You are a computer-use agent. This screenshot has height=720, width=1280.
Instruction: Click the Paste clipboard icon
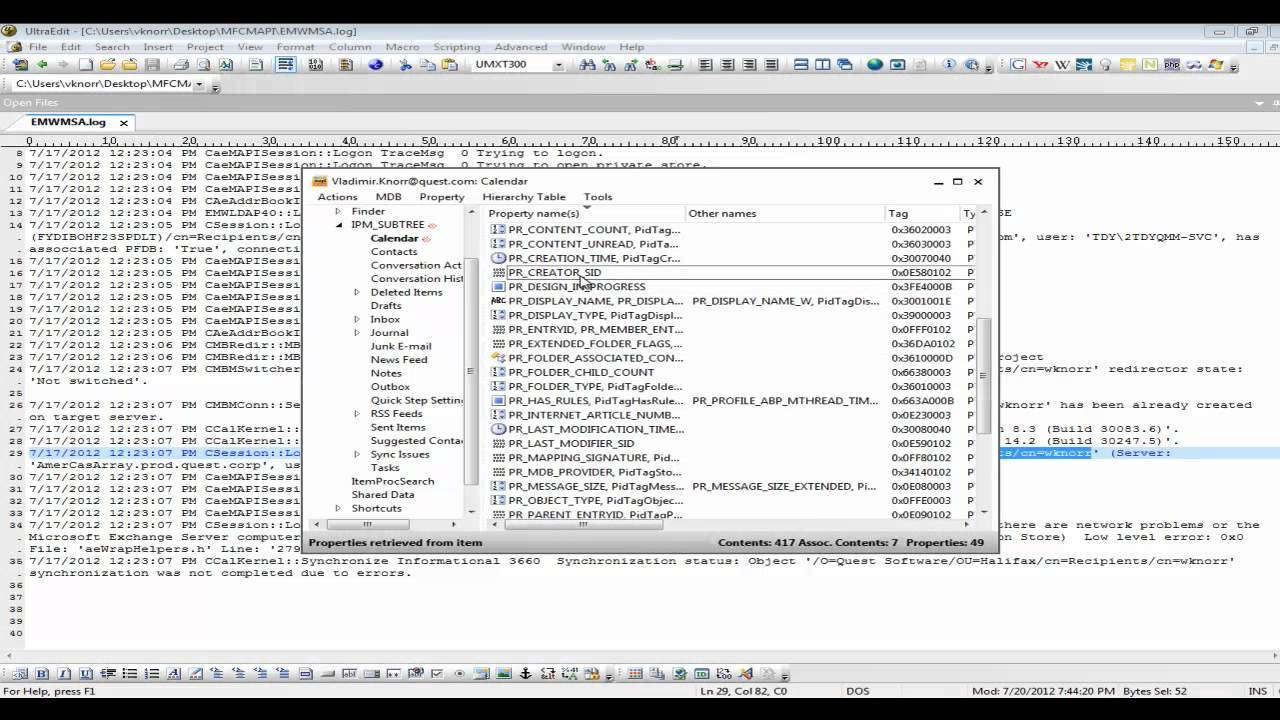point(450,65)
